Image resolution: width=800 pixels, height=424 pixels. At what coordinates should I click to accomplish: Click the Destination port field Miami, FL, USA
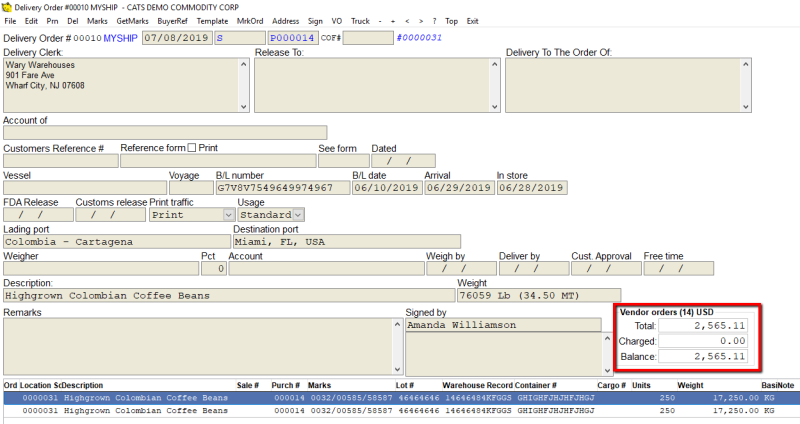pos(347,242)
